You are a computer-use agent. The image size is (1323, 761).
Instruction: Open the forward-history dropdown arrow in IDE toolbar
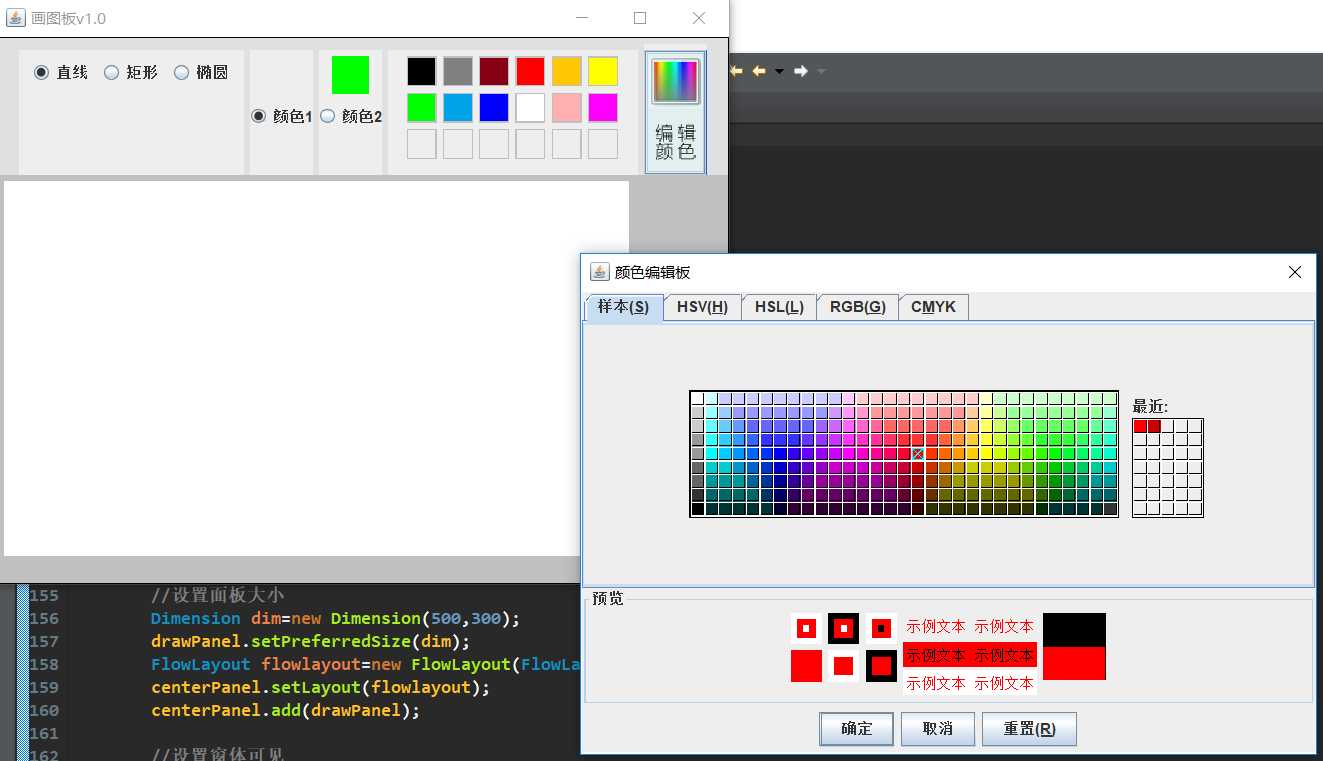[821, 71]
